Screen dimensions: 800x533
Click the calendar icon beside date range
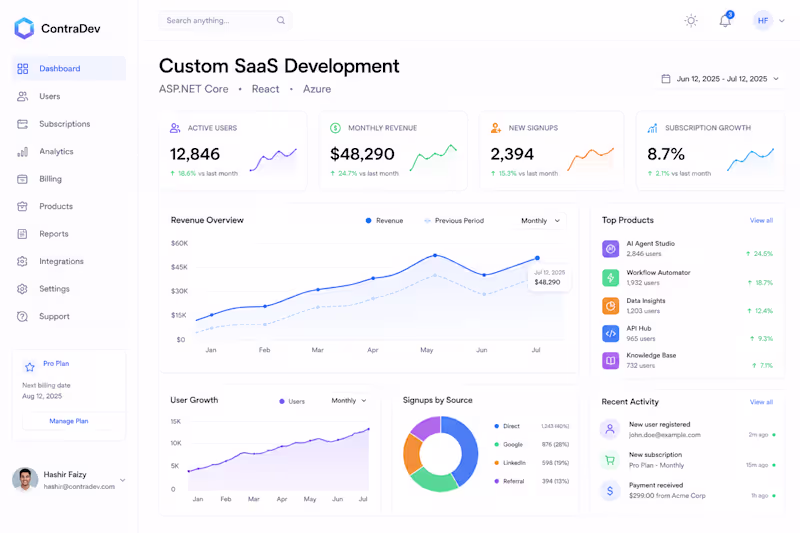pyautogui.click(x=666, y=79)
